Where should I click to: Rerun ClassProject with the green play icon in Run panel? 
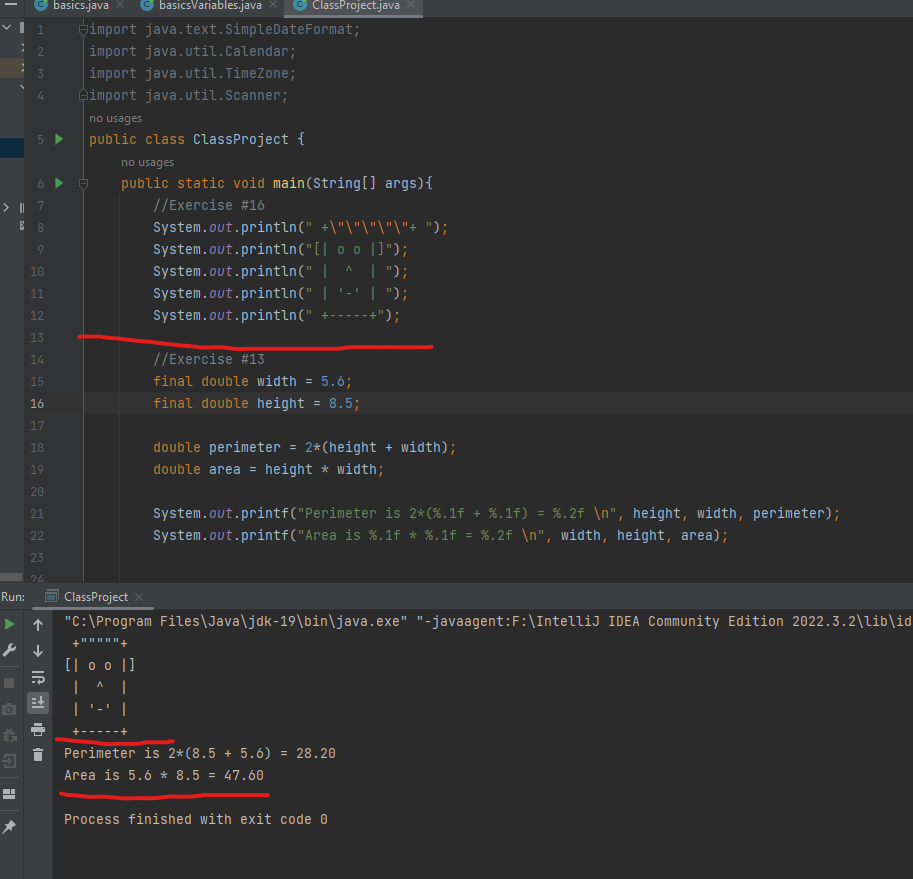[x=9, y=624]
